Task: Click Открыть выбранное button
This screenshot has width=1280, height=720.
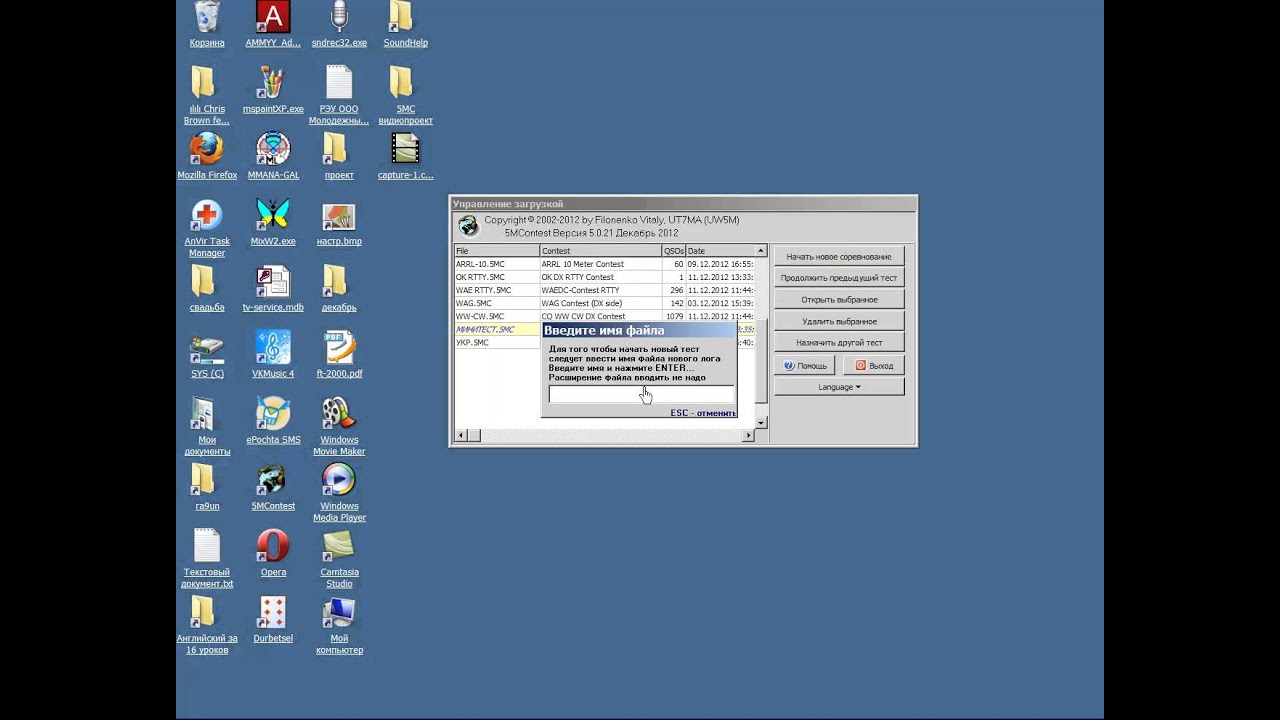Action: coord(839,300)
